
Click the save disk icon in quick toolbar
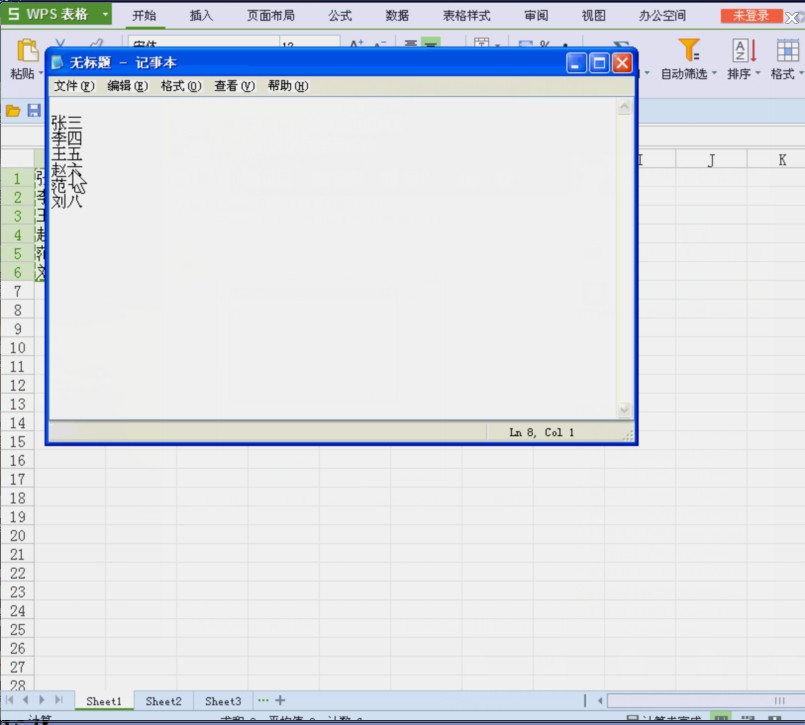[x=34, y=110]
